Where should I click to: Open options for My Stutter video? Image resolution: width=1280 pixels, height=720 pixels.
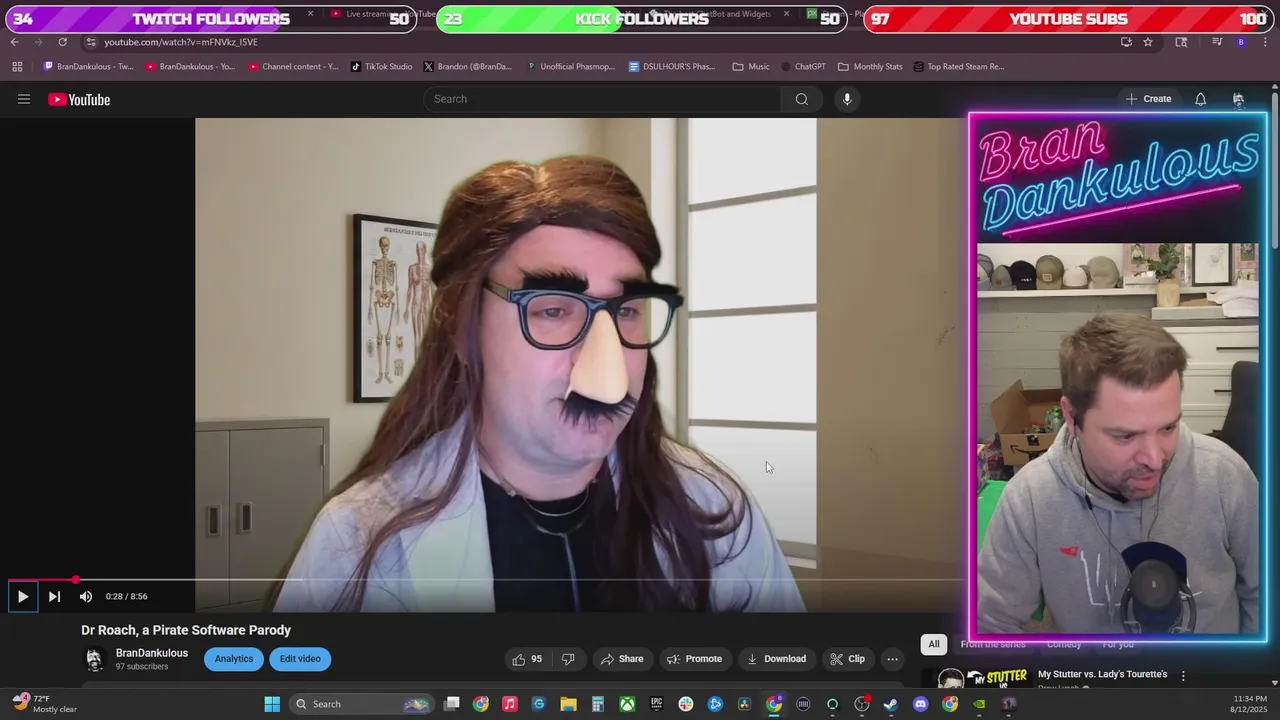click(1183, 676)
